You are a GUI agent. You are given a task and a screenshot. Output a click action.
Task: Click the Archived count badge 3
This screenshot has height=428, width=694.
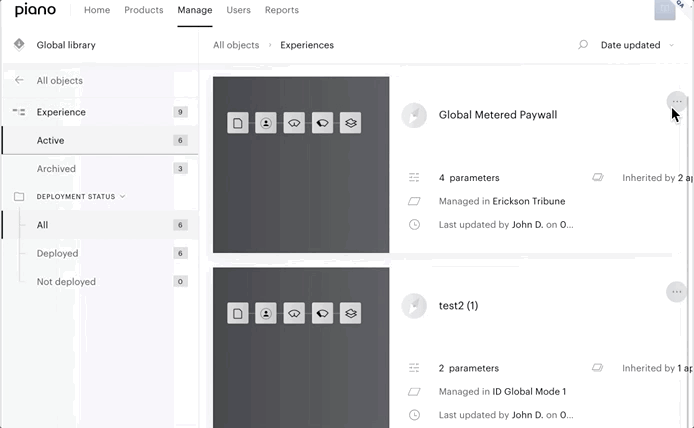[180, 168]
